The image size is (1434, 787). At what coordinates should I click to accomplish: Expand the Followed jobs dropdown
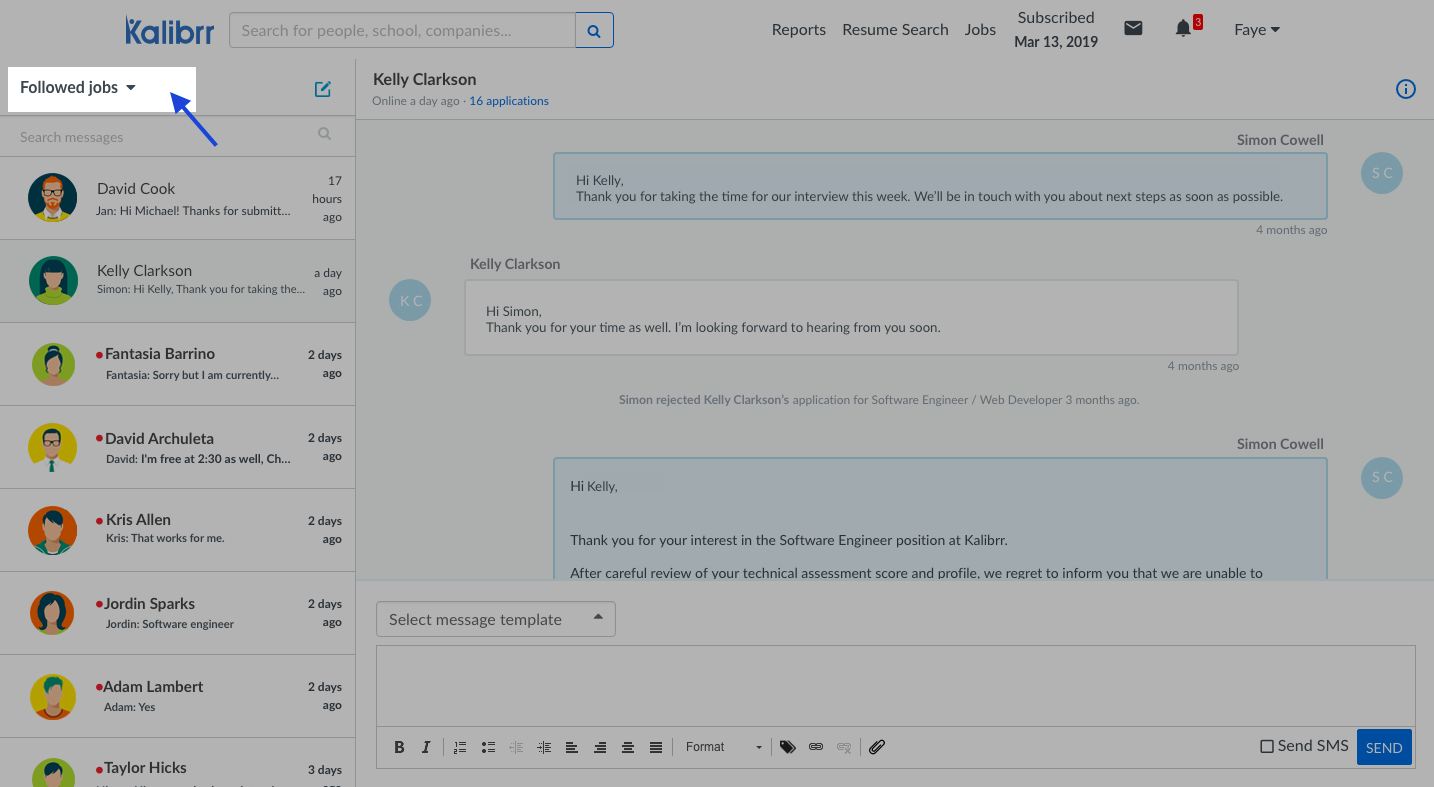pyautogui.click(x=78, y=88)
